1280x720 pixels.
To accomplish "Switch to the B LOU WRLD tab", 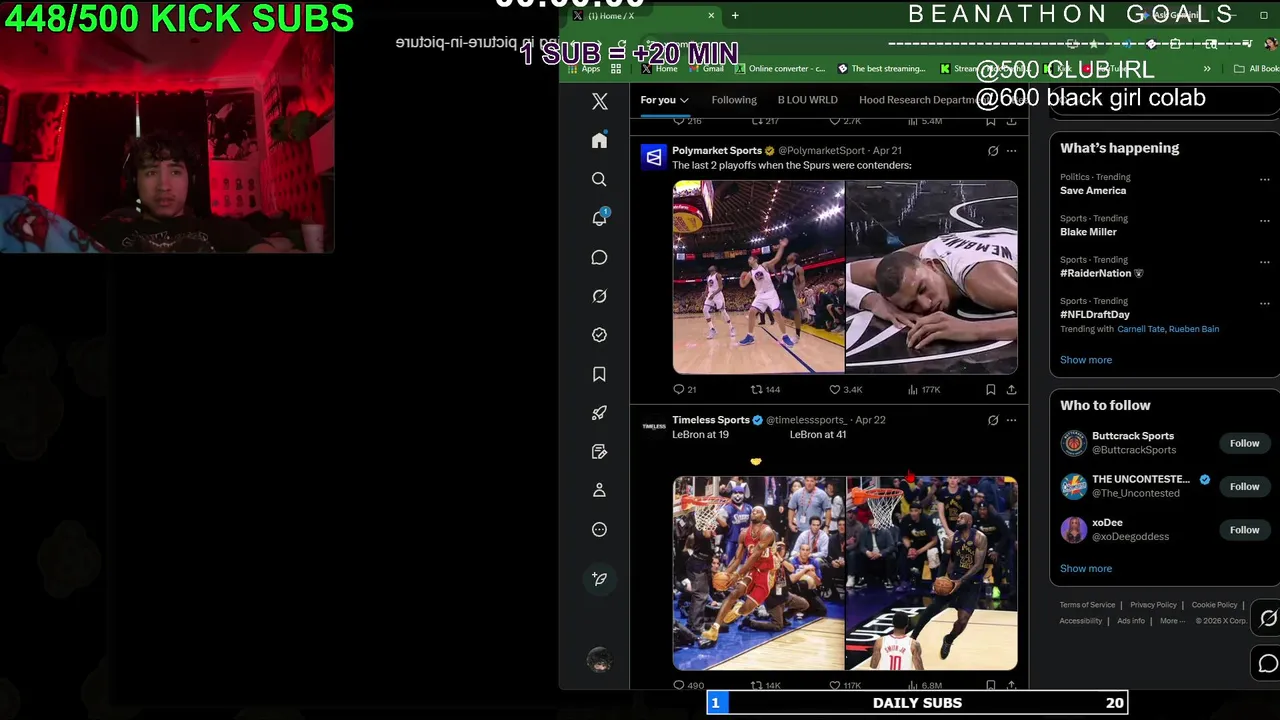I will pyautogui.click(x=807, y=100).
